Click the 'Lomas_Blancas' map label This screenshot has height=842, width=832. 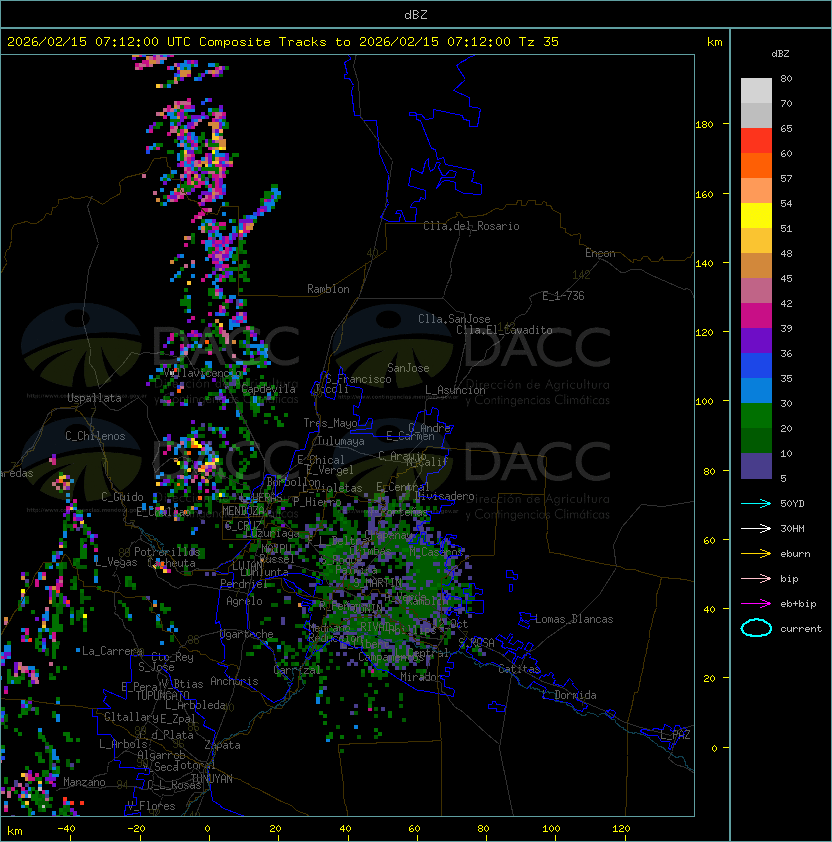pos(574,619)
